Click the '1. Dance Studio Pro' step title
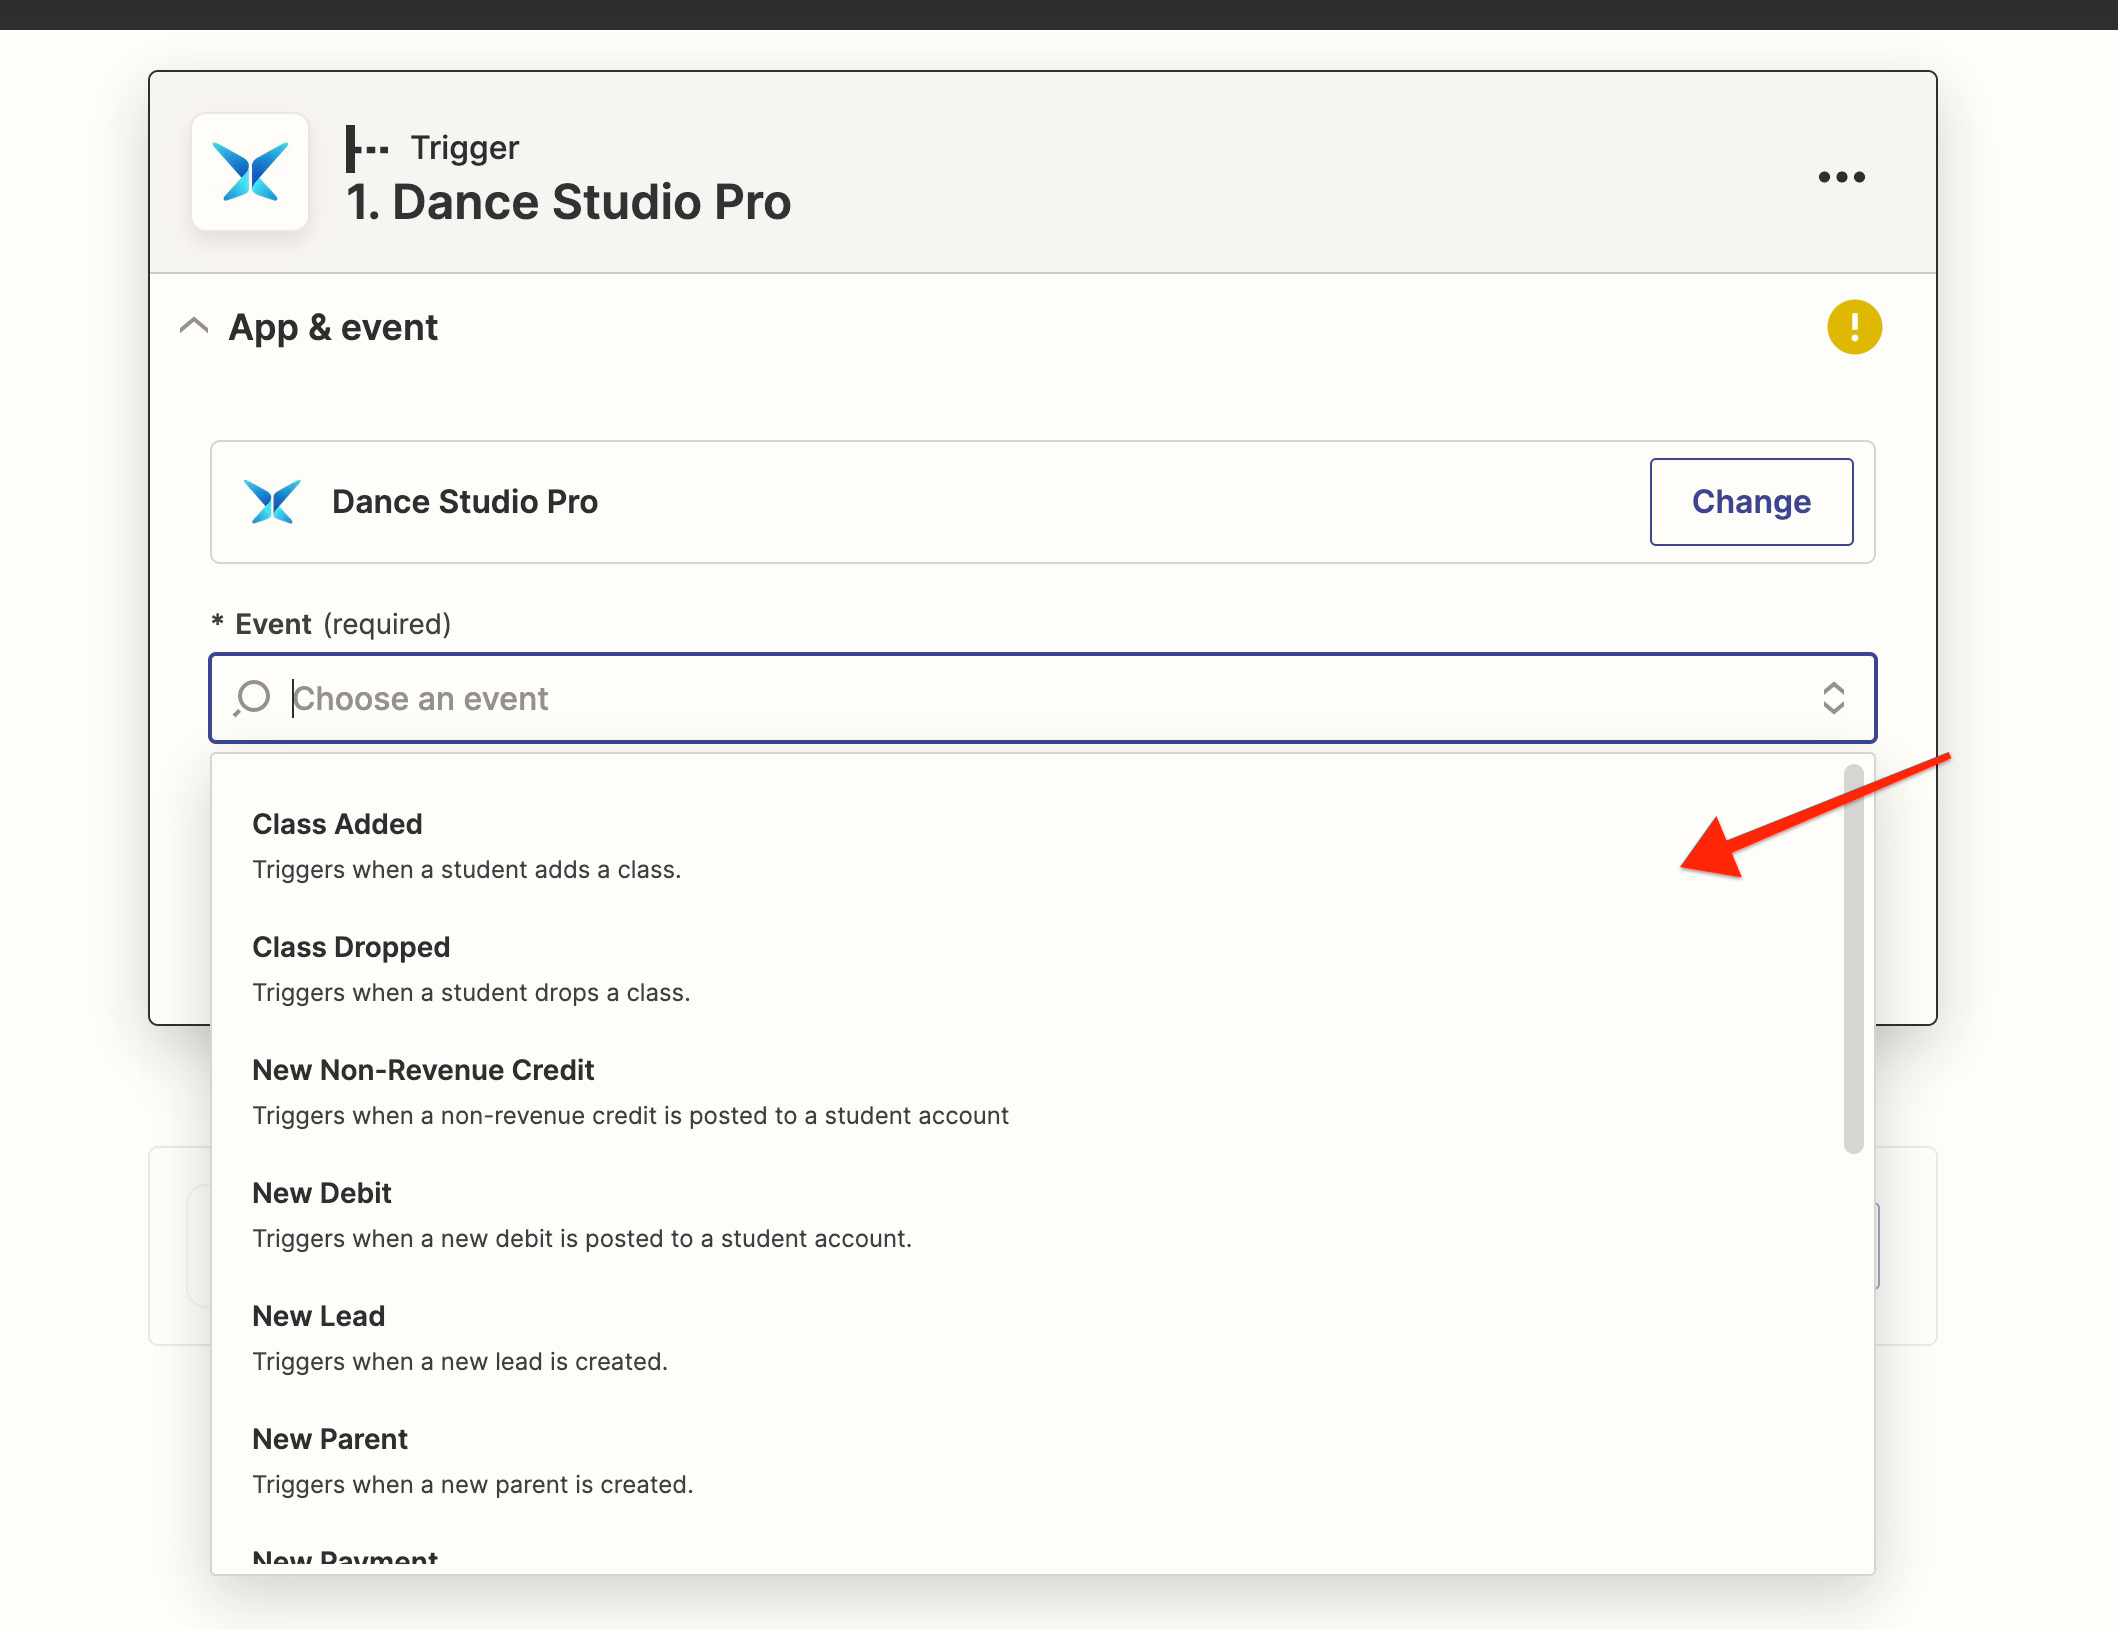The height and width of the screenshot is (1630, 2118). (x=568, y=202)
